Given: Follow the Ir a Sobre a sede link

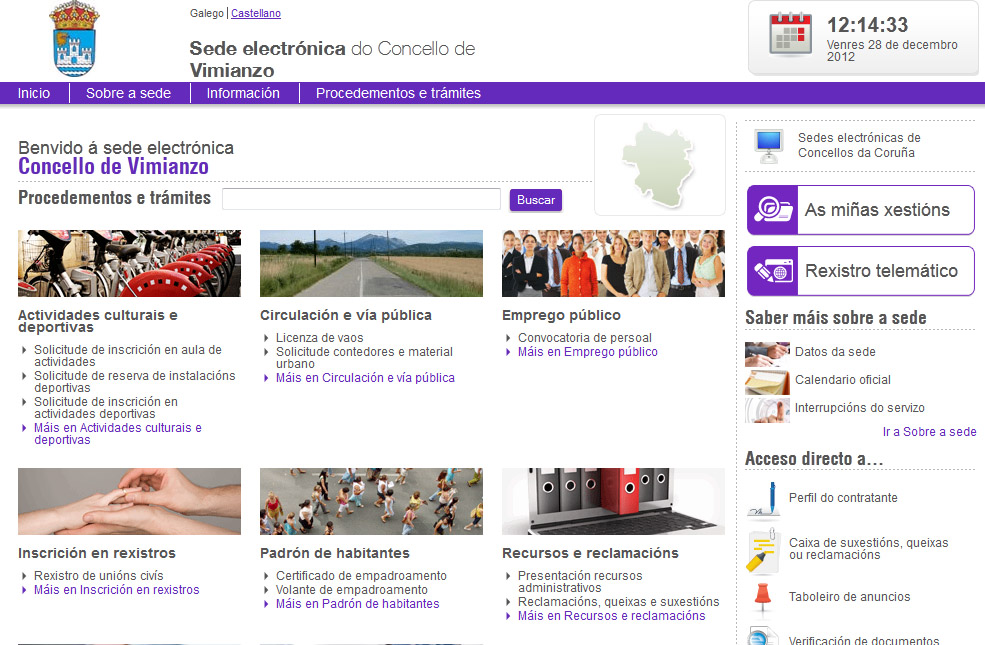Looking at the screenshot, I should pyautogui.click(x=930, y=432).
